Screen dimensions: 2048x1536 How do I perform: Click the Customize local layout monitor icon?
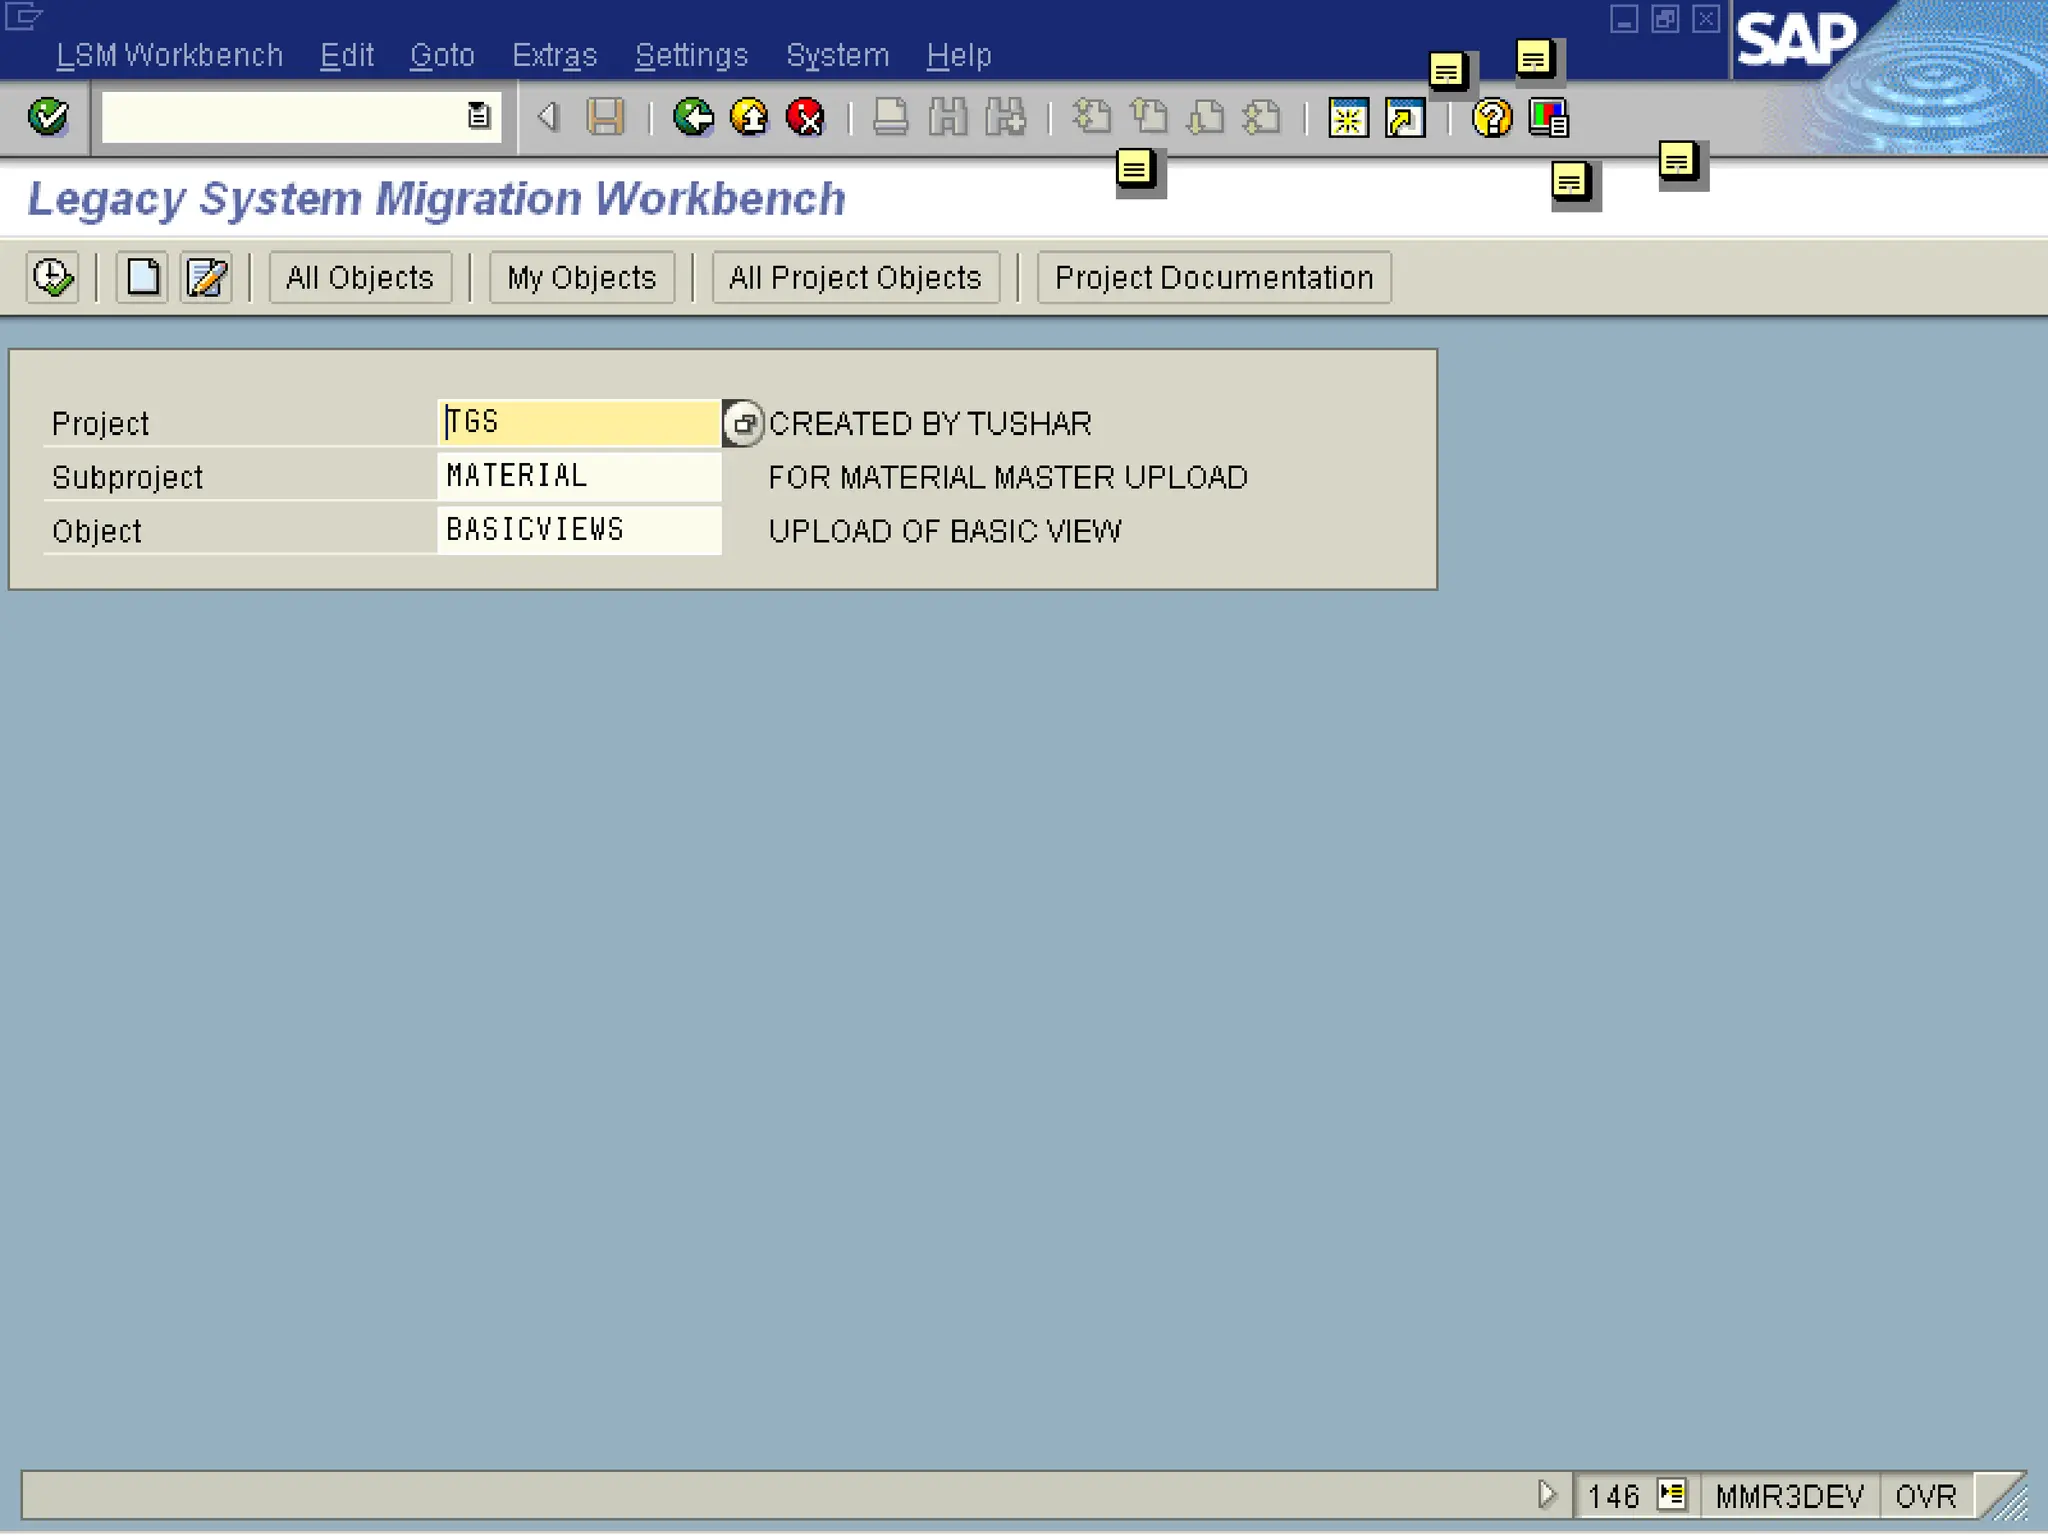[x=1548, y=118]
